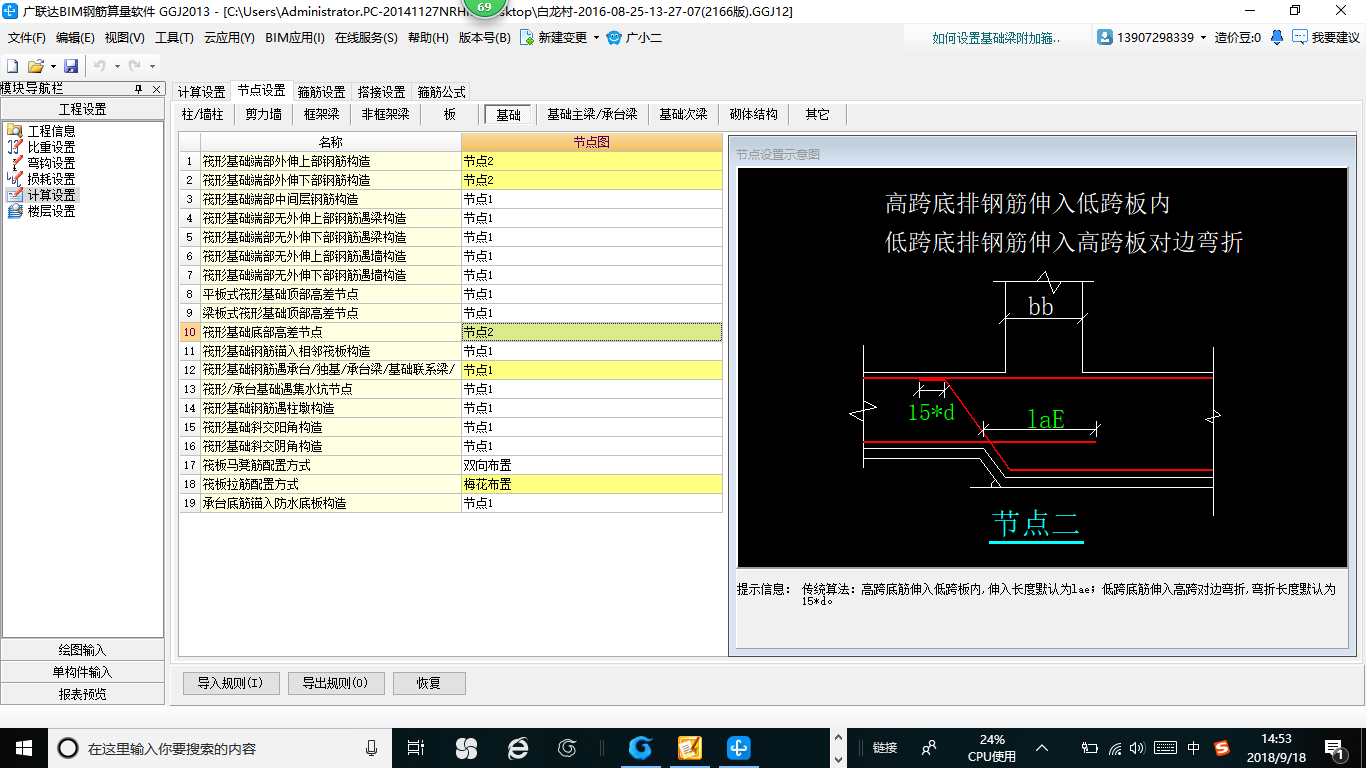The height and width of the screenshot is (768, 1366).
Task: Open the 版本号(B) menu
Action: [x=484, y=38]
